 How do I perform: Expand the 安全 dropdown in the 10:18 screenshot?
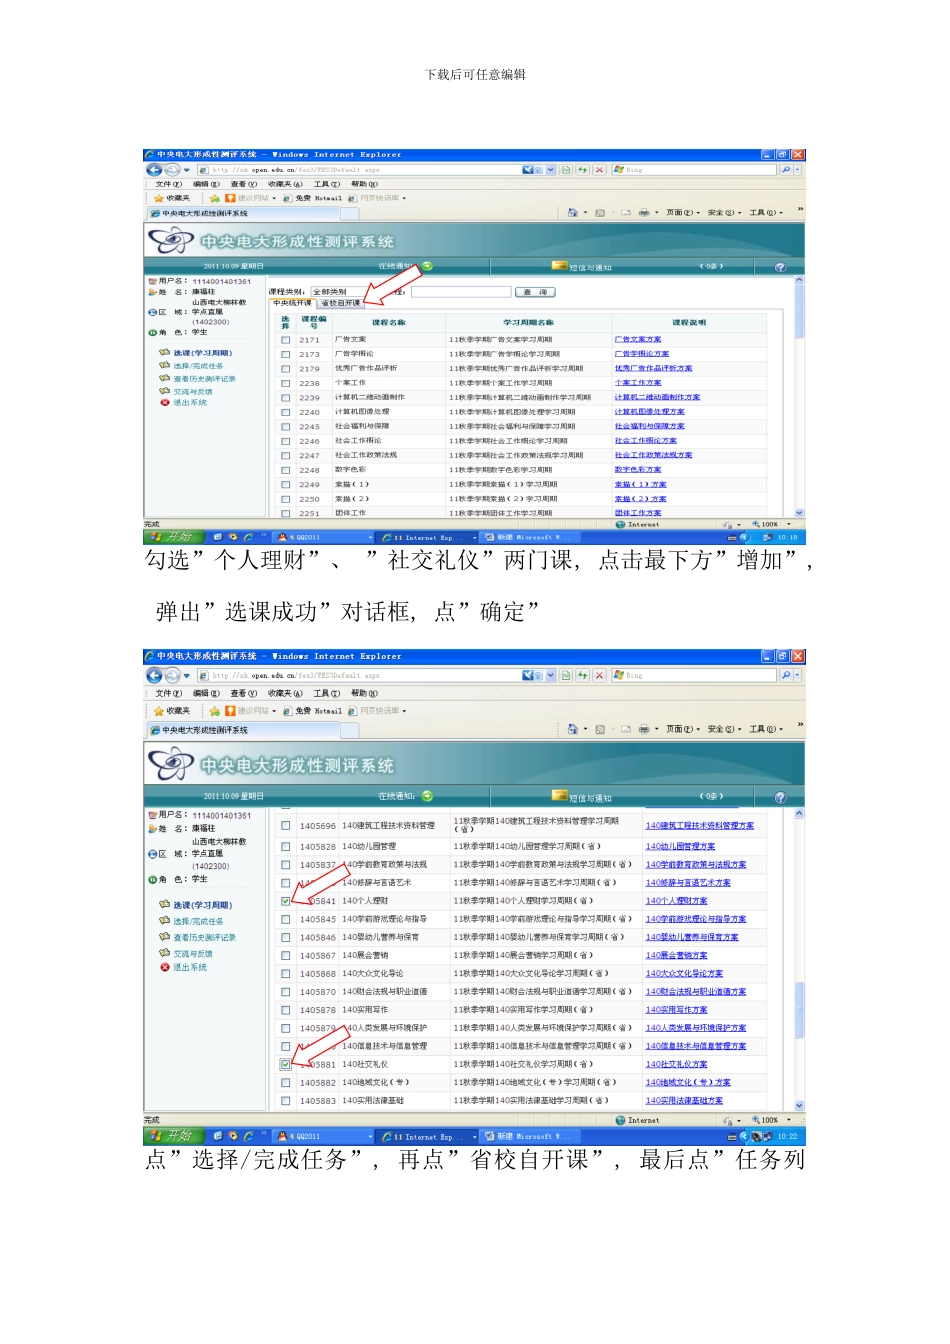724,213
